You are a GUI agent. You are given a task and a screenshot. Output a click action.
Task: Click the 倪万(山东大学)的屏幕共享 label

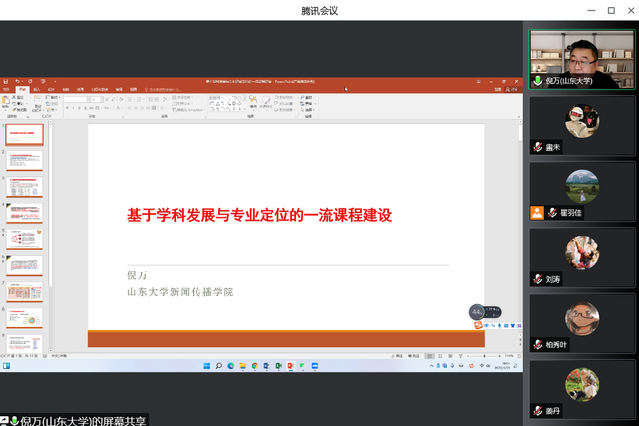[x=82, y=420]
